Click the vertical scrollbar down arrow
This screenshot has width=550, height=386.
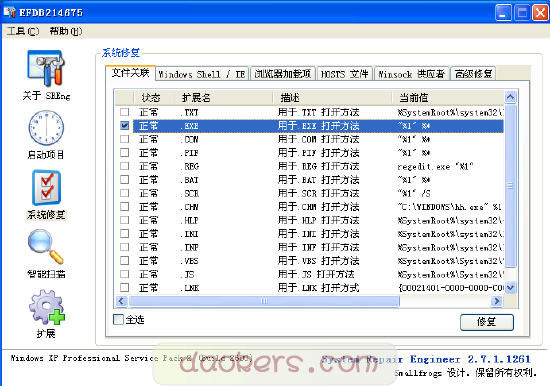(x=510, y=288)
